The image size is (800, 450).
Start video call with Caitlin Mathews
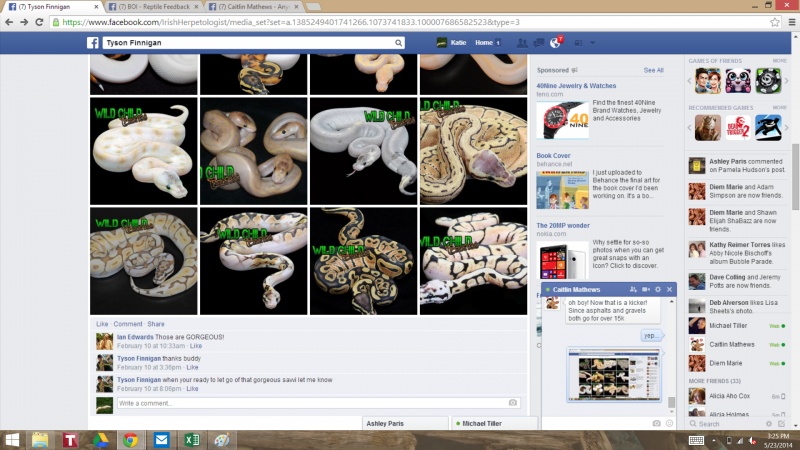tap(645, 289)
